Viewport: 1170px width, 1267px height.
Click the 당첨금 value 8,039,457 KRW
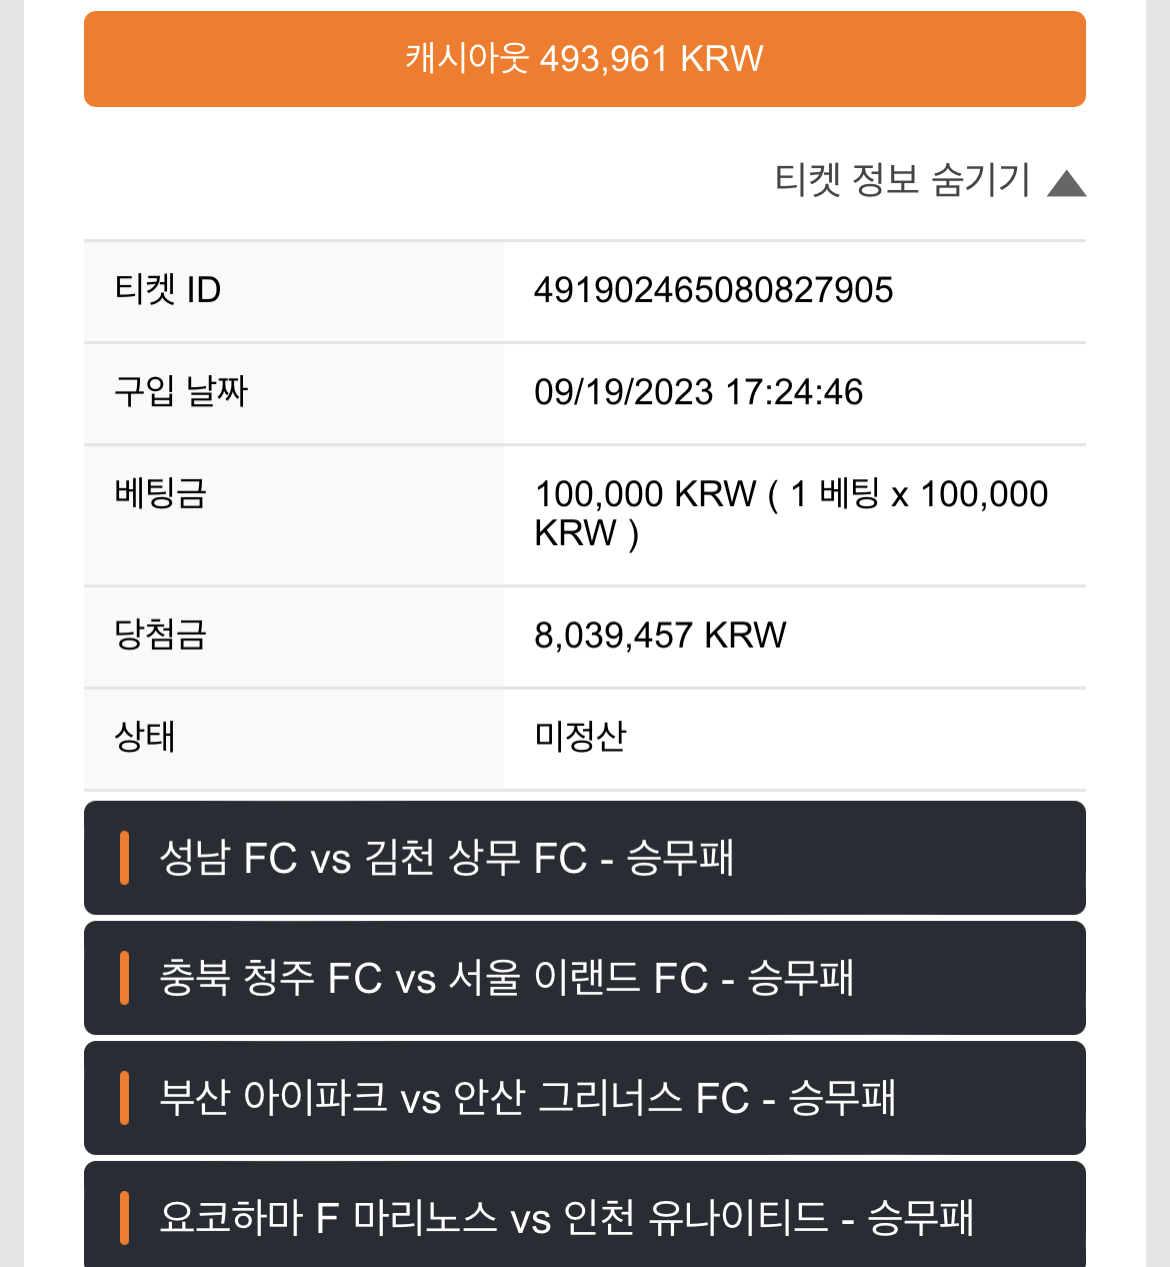point(660,635)
